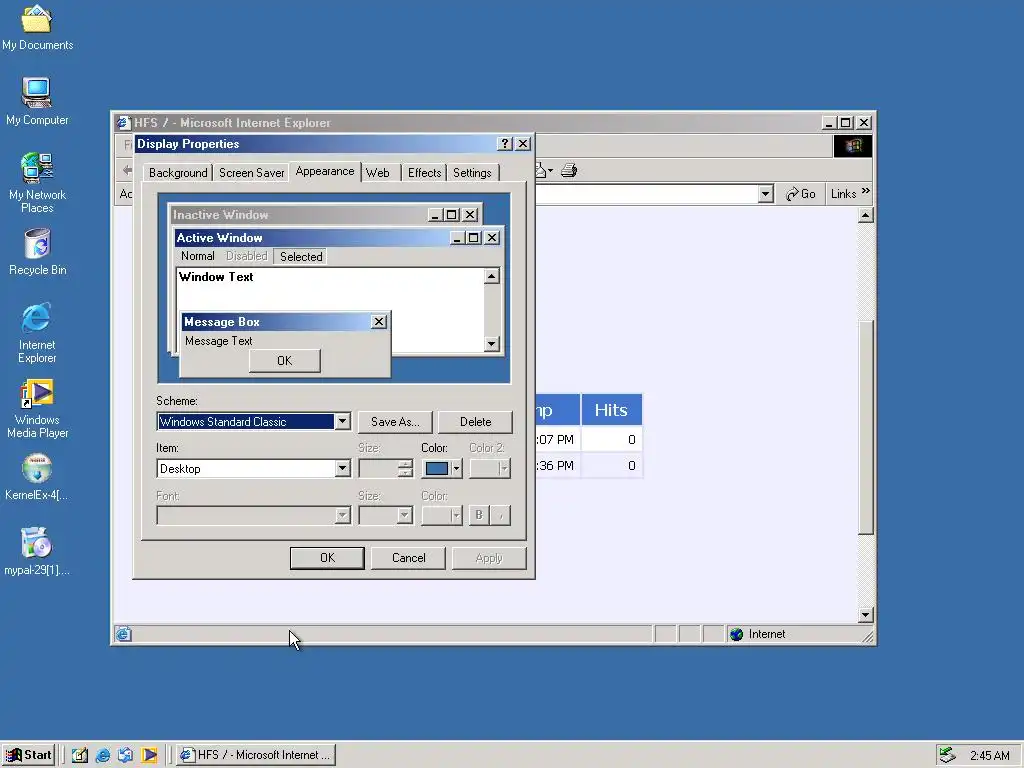Screen dimensions: 1024x768
Task: Click the Active Window preview title bar
Action: click(x=338, y=238)
